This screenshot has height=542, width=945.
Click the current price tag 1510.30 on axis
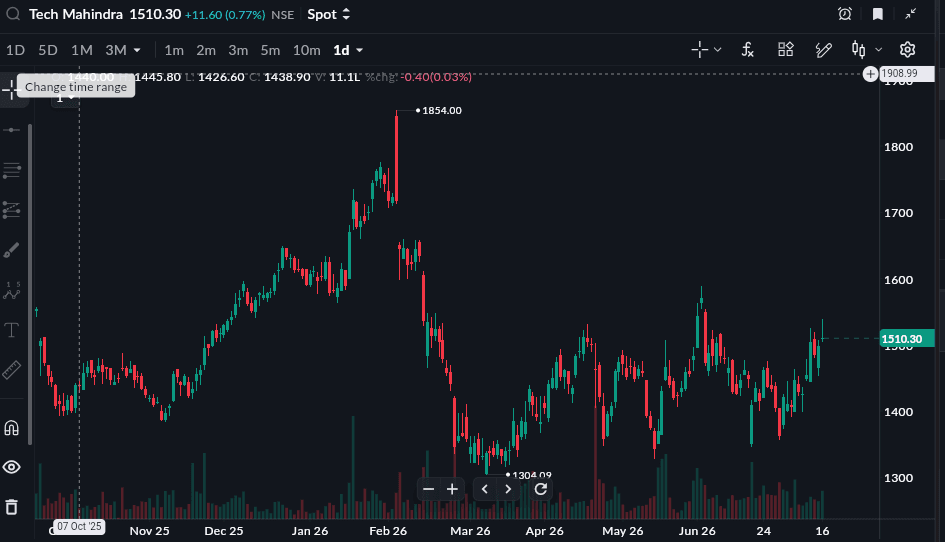(x=907, y=339)
